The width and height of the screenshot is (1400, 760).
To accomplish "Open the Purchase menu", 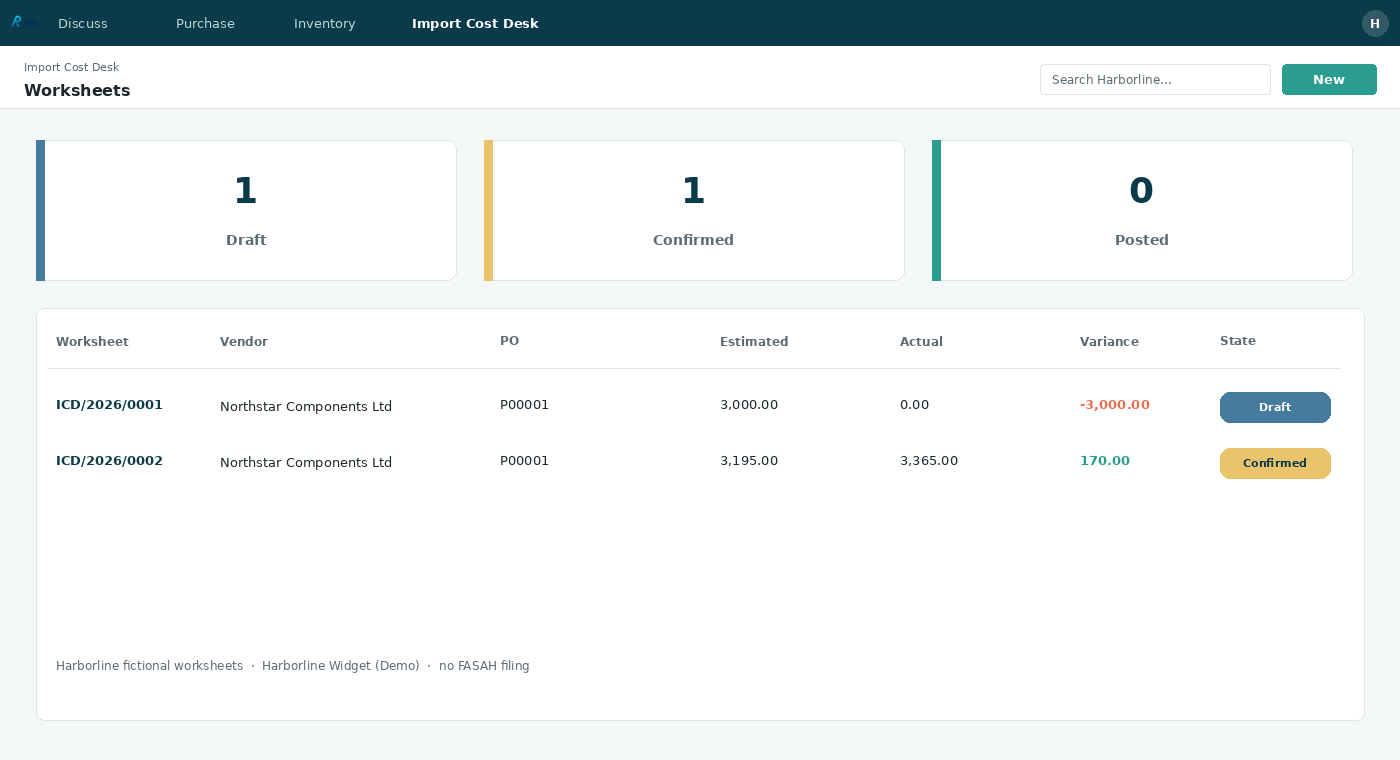I will tap(205, 23).
